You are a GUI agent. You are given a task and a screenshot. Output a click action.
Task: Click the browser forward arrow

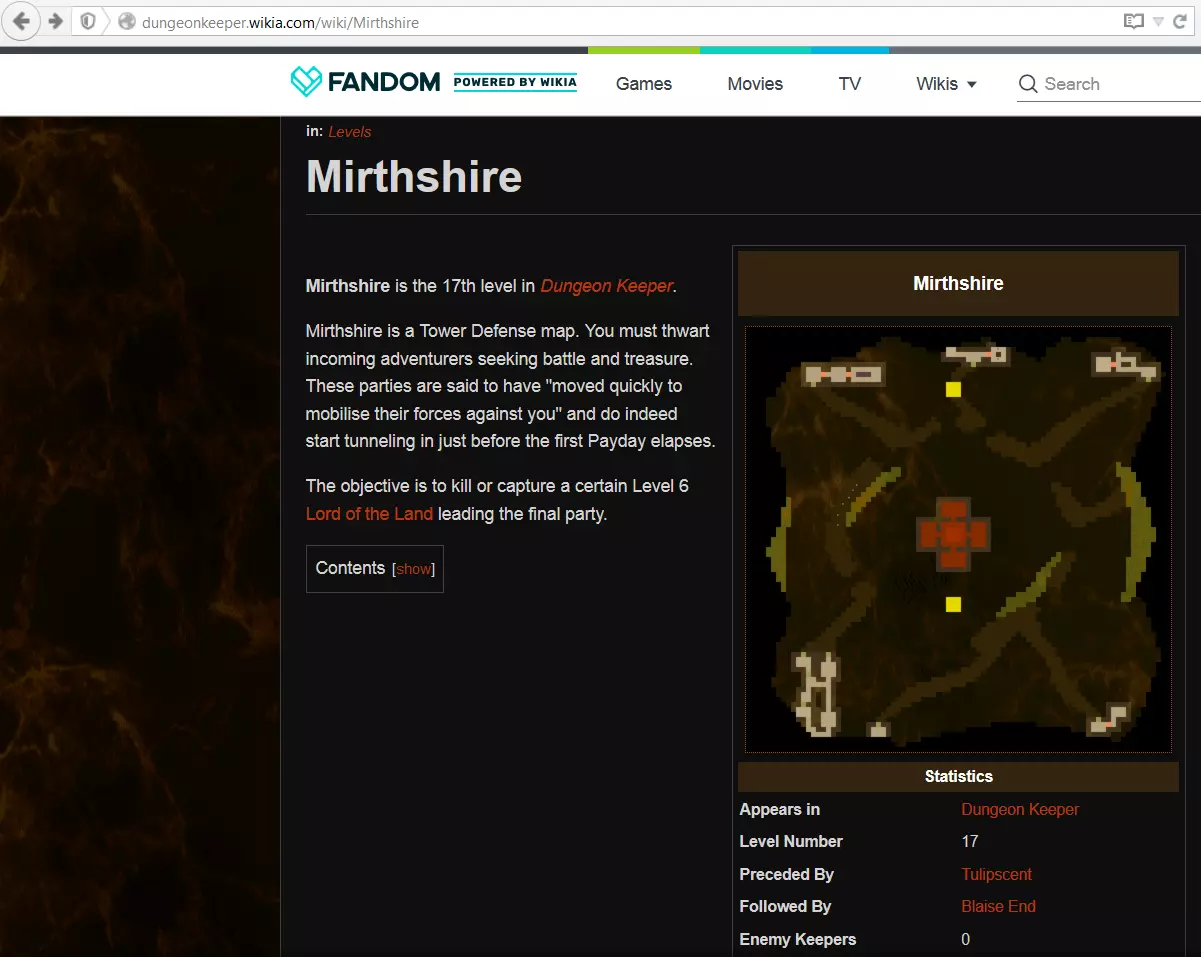[x=55, y=21]
